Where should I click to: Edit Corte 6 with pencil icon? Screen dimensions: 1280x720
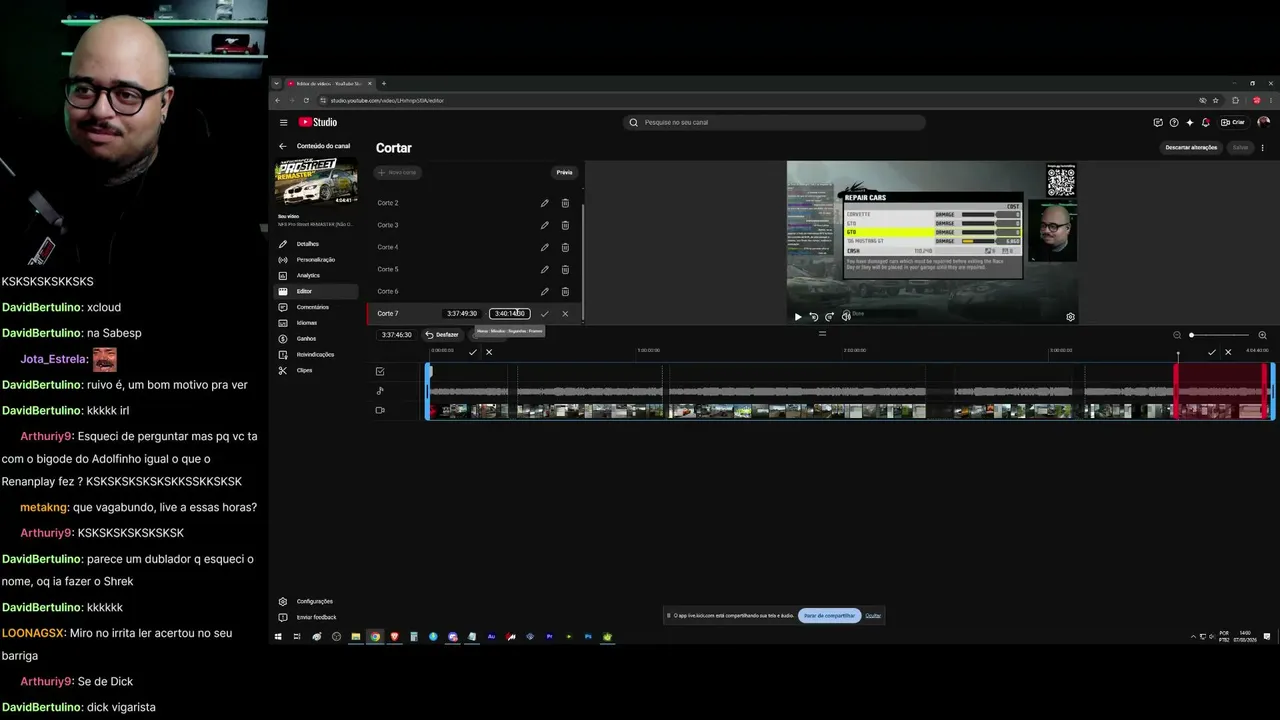[545, 291]
